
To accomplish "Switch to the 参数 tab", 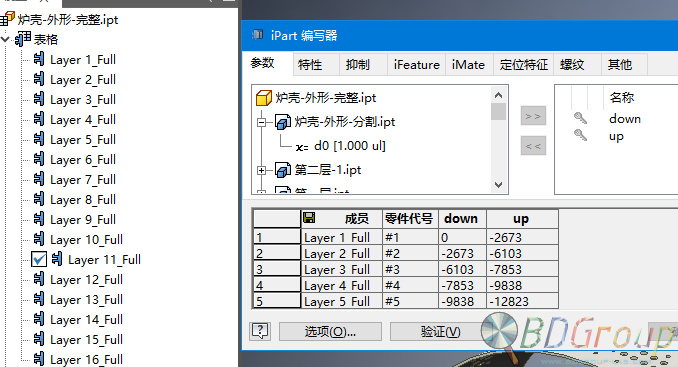I will click(x=262, y=64).
